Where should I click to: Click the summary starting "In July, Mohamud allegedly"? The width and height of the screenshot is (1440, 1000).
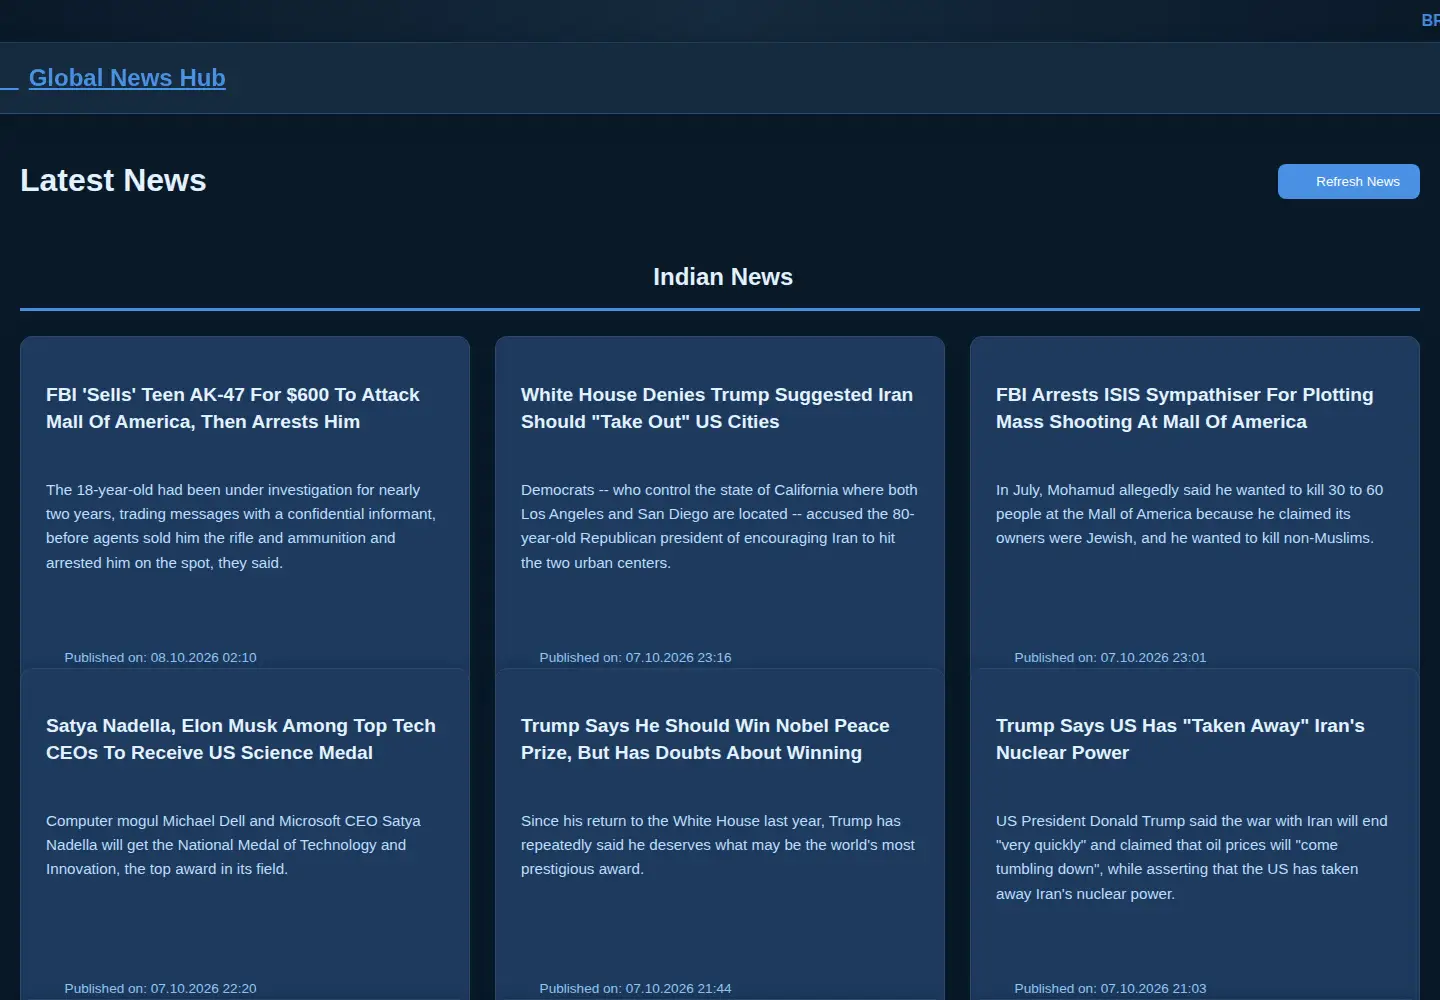(x=1190, y=514)
